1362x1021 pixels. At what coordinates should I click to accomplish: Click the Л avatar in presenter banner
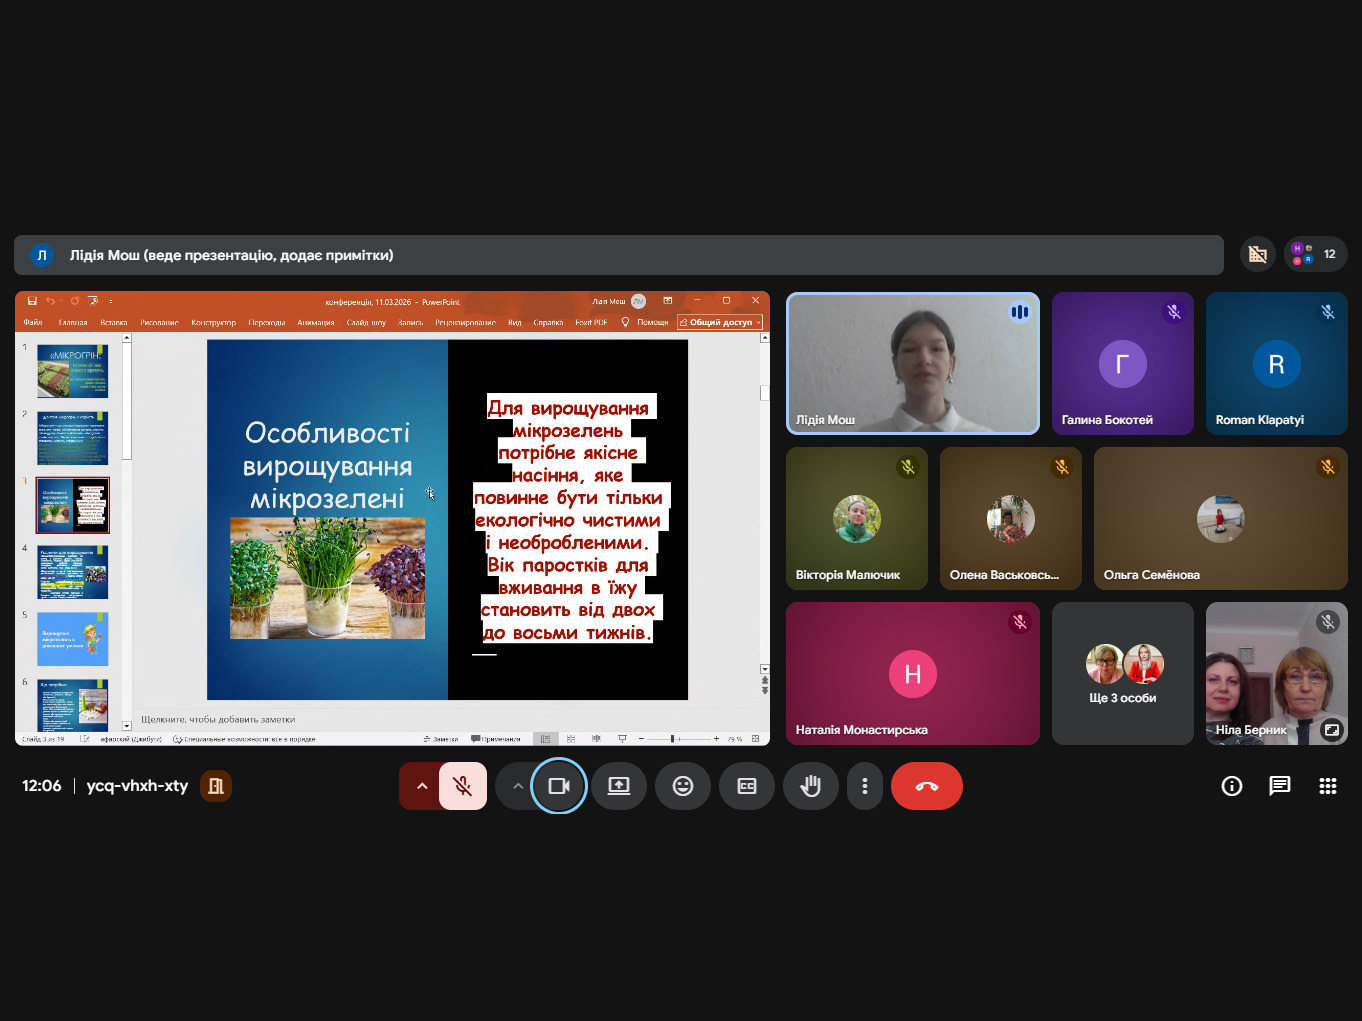coord(41,255)
